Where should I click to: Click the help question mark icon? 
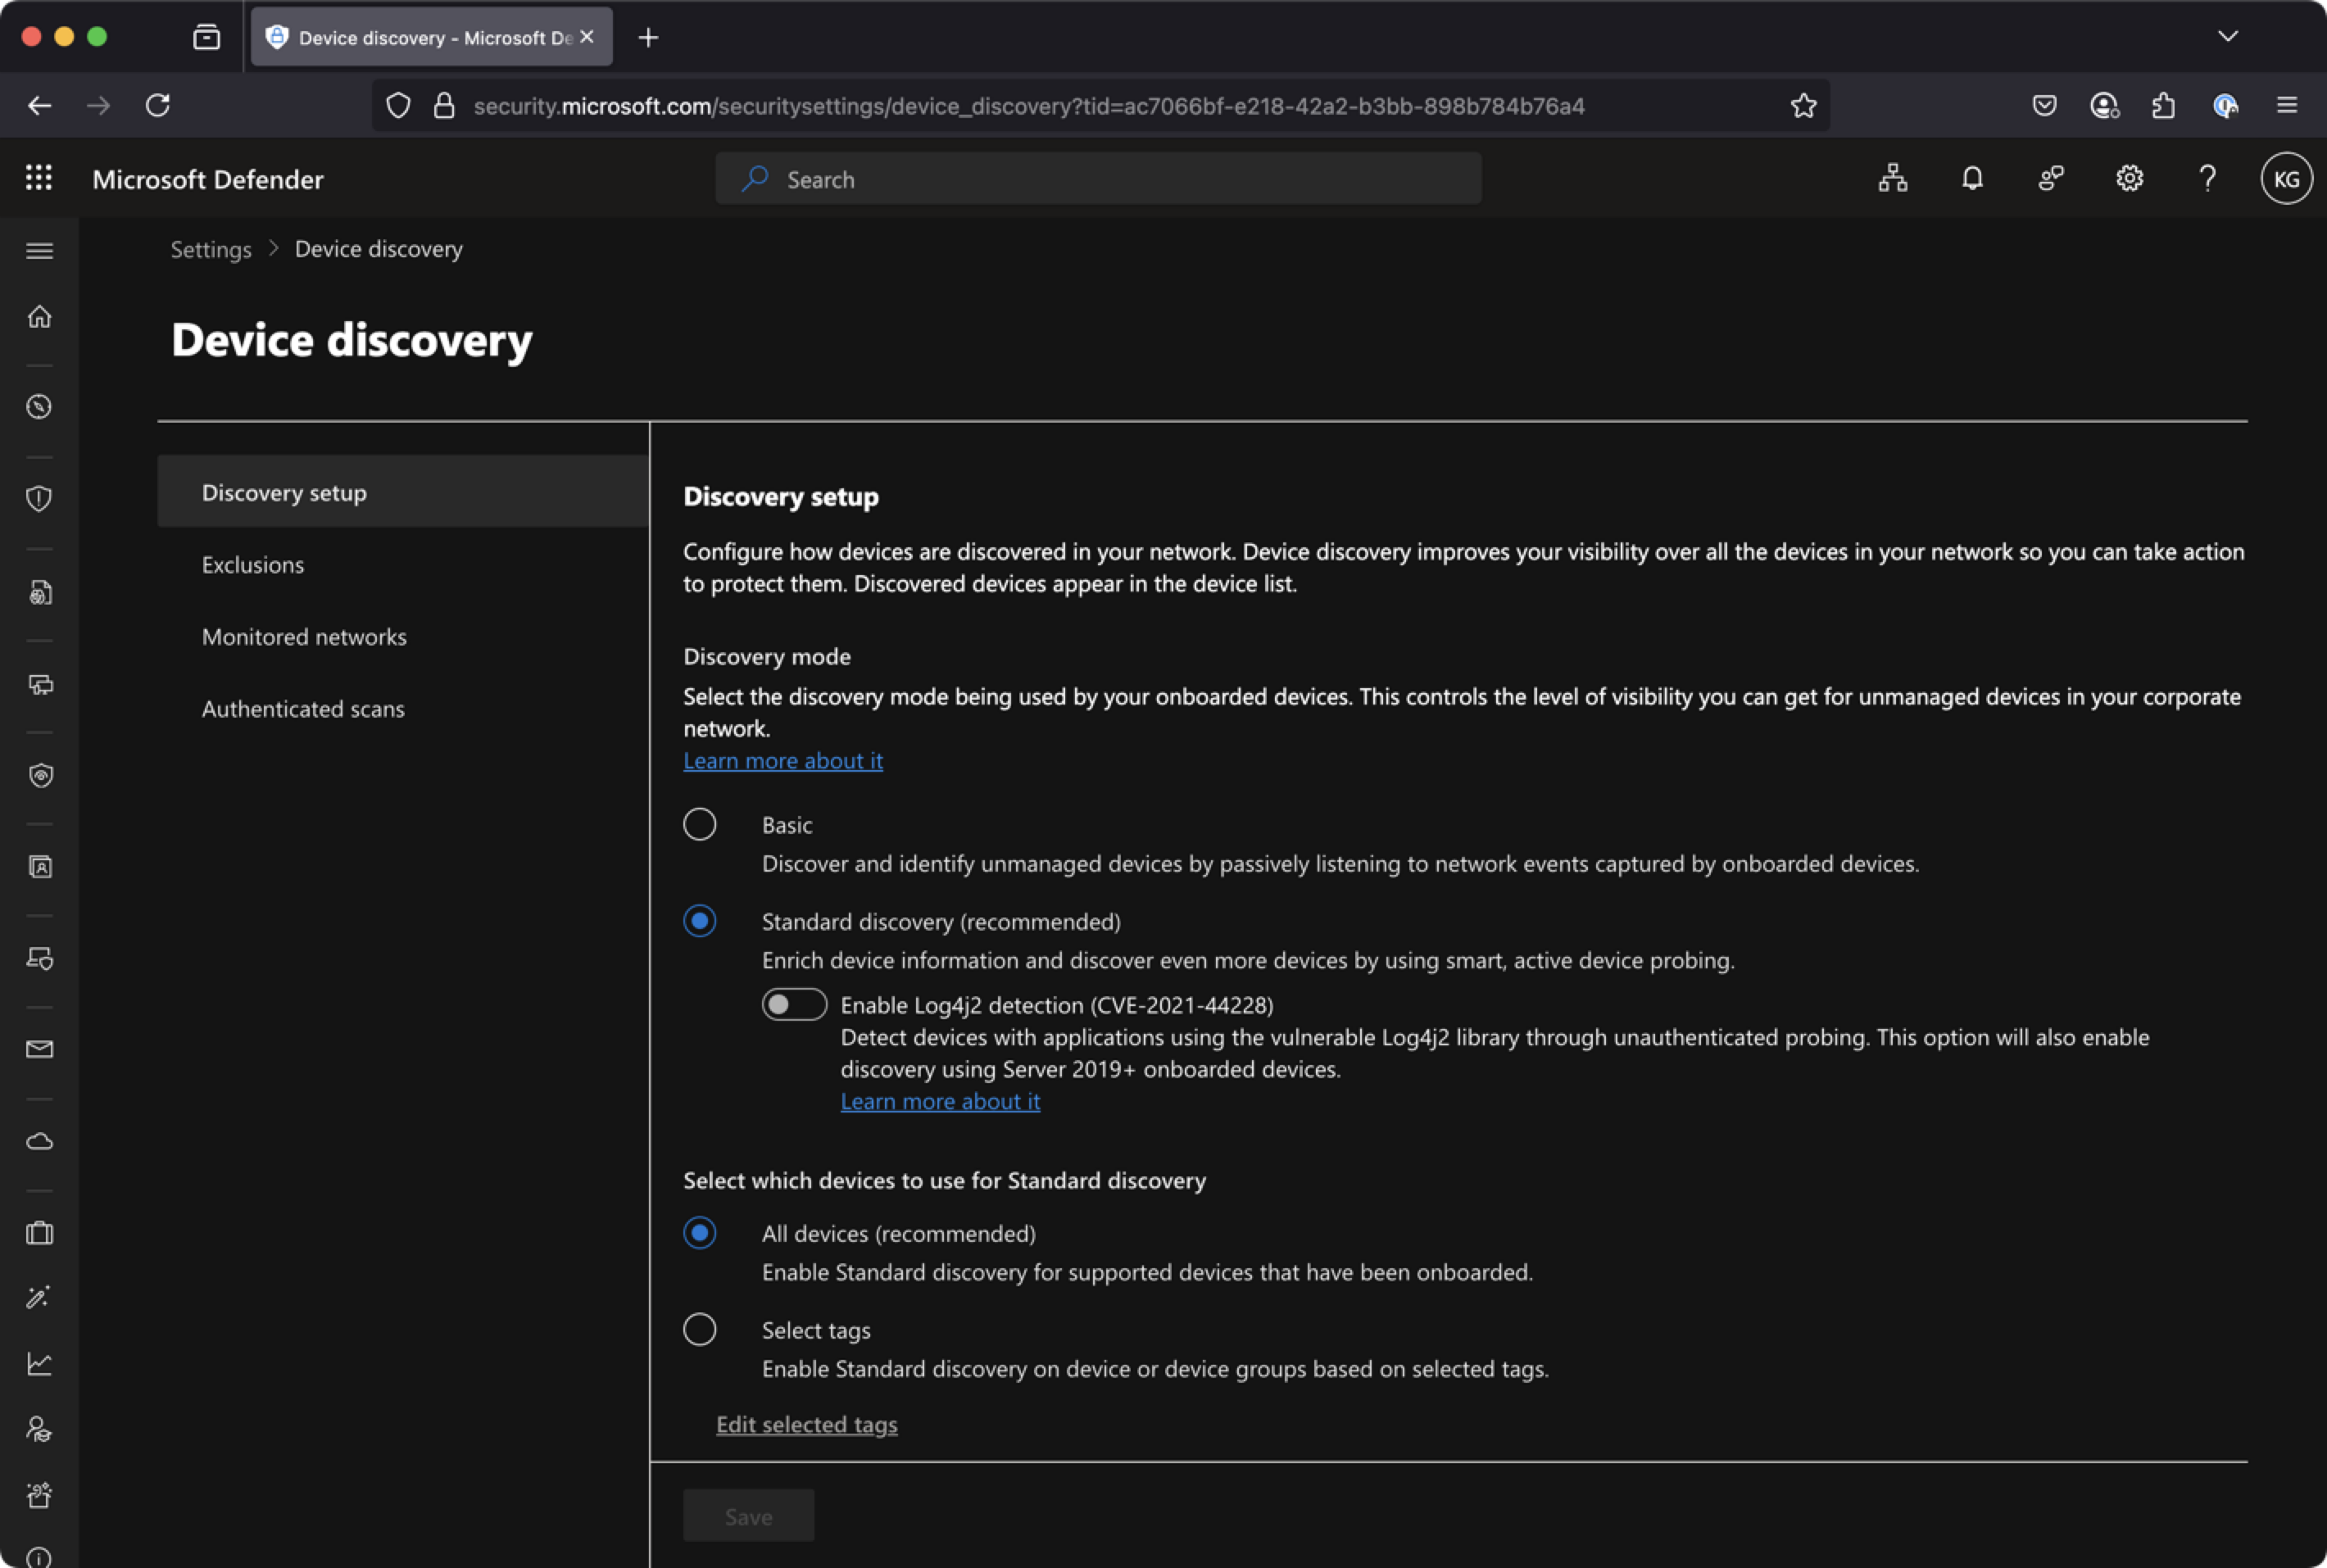point(2207,178)
